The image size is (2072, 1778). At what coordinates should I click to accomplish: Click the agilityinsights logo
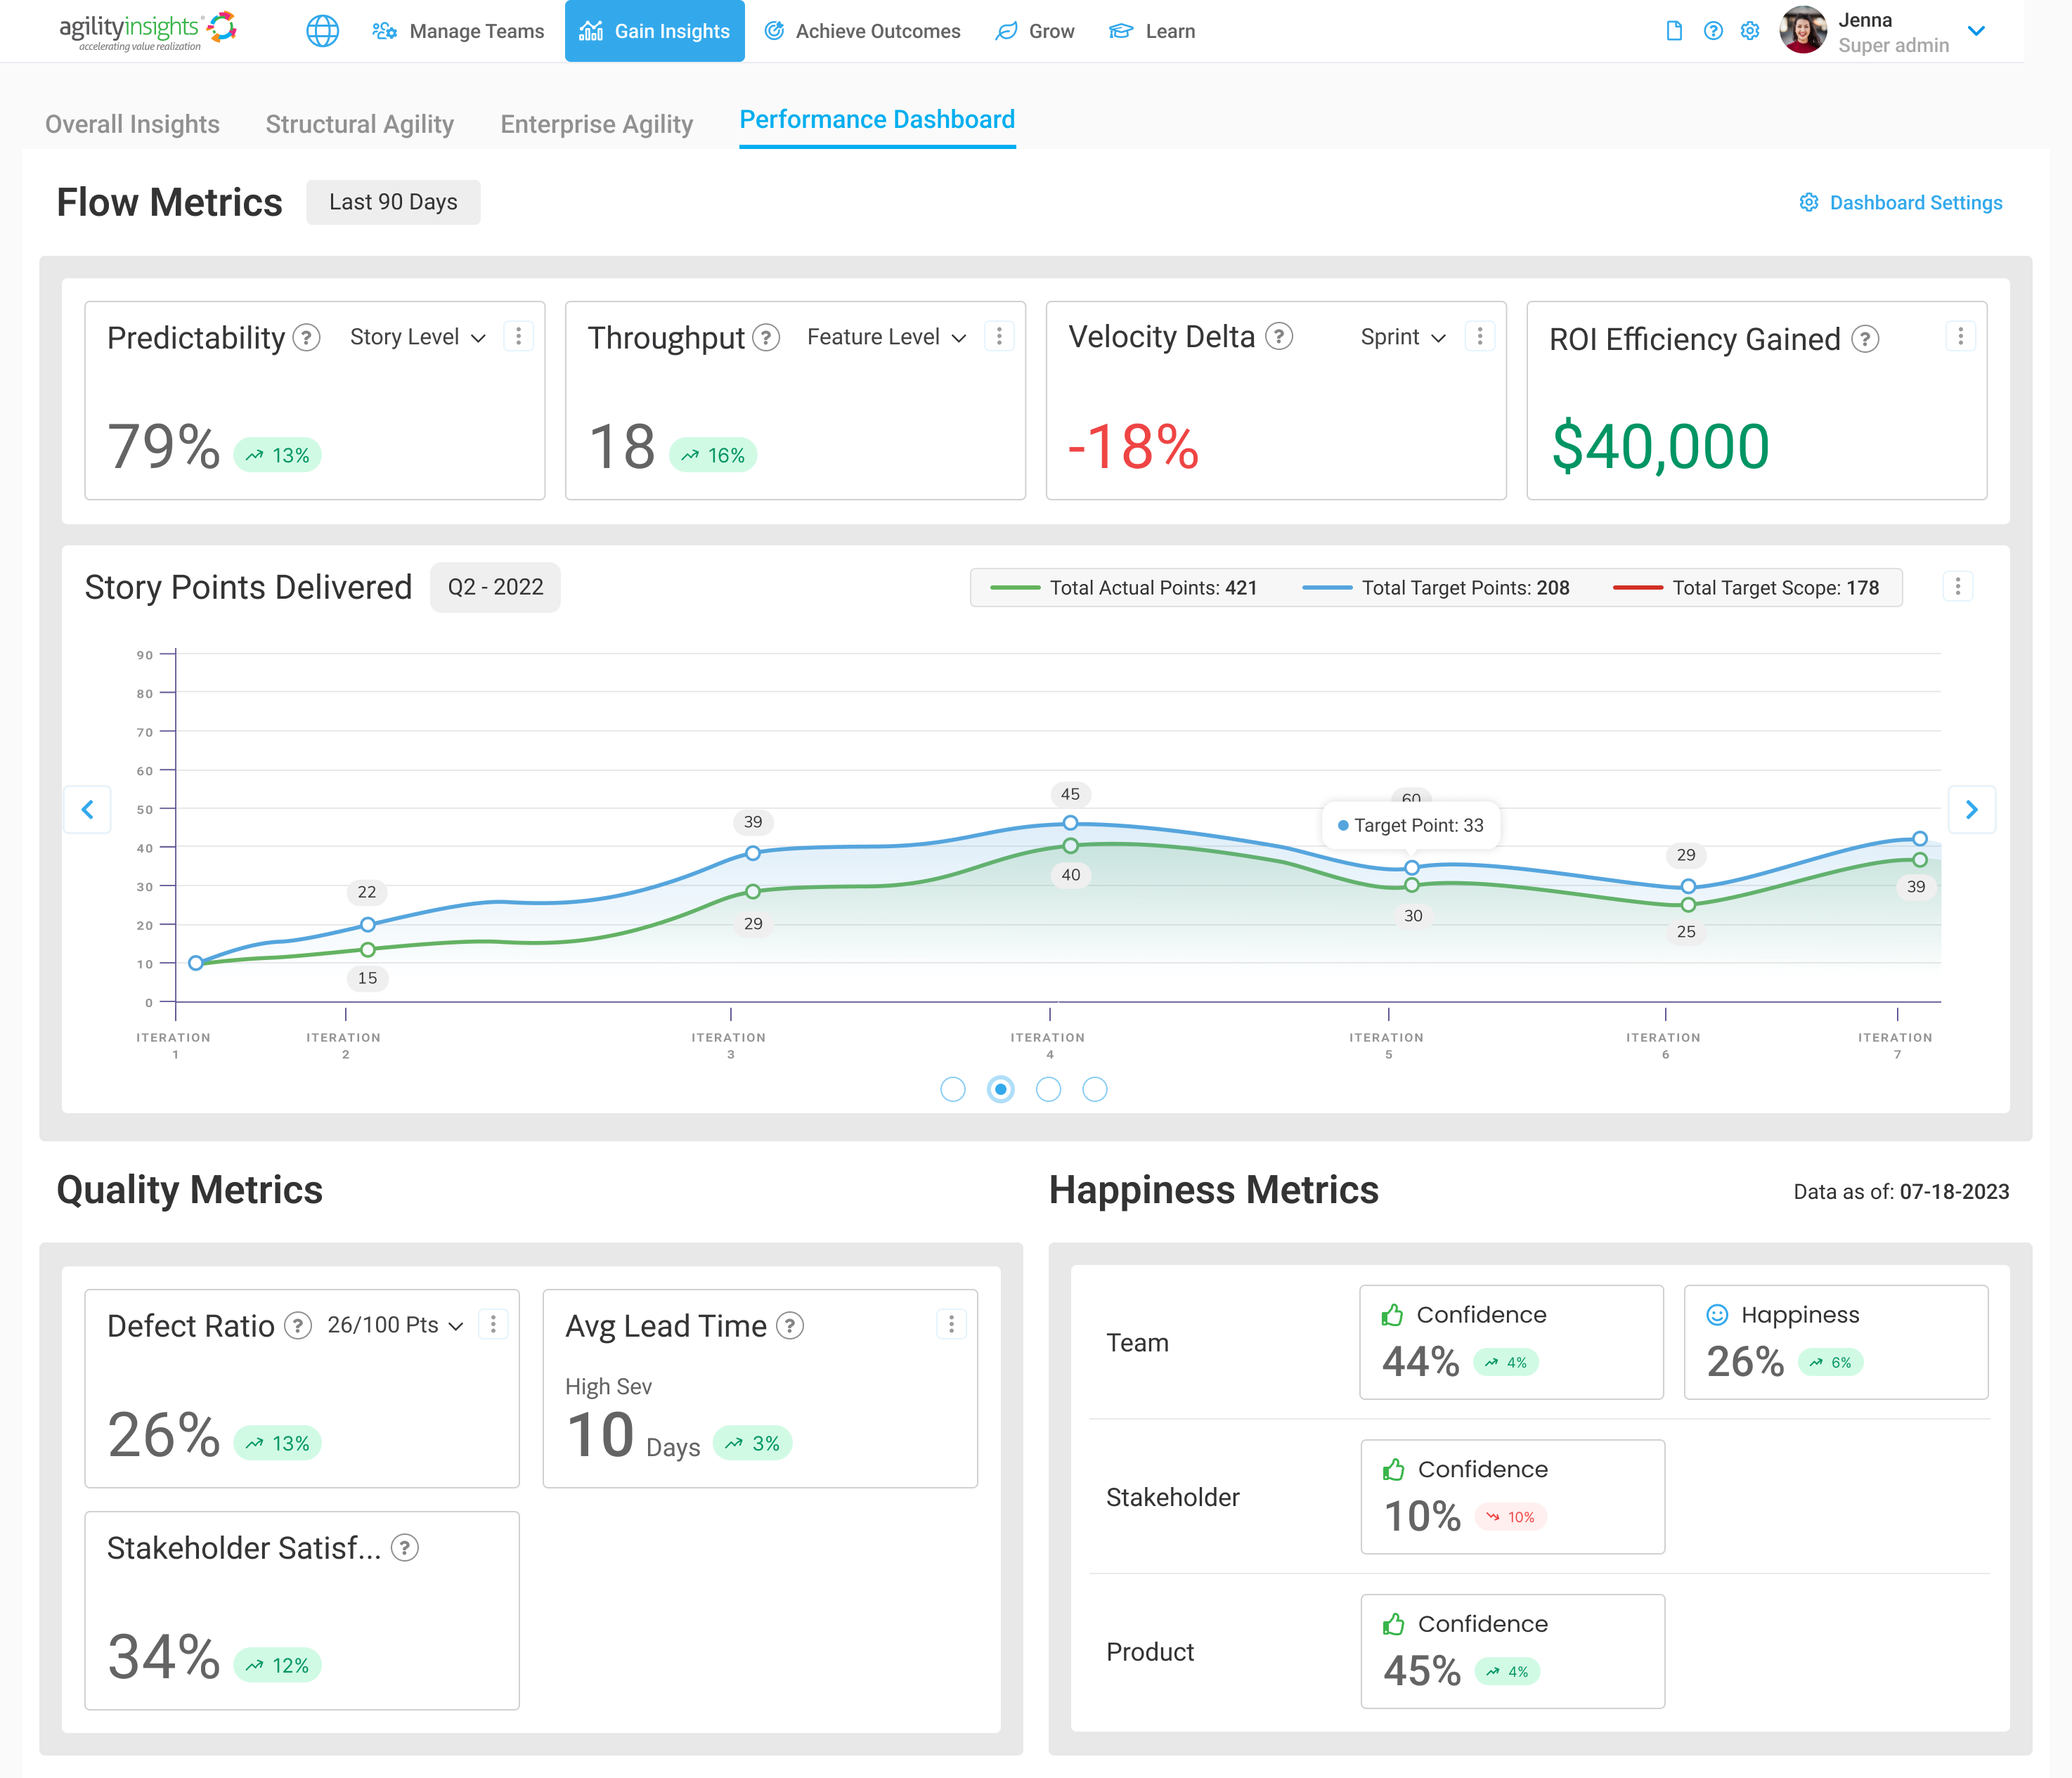click(148, 31)
